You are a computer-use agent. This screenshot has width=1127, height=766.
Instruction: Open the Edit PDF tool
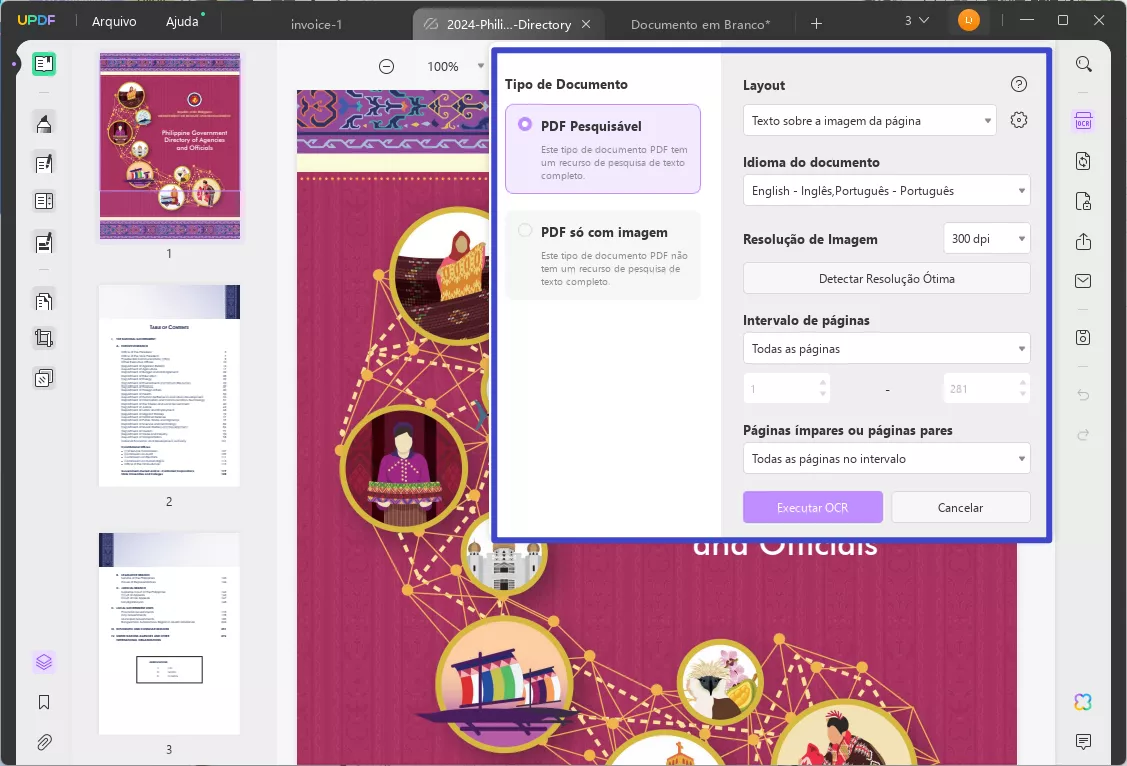pos(44,164)
